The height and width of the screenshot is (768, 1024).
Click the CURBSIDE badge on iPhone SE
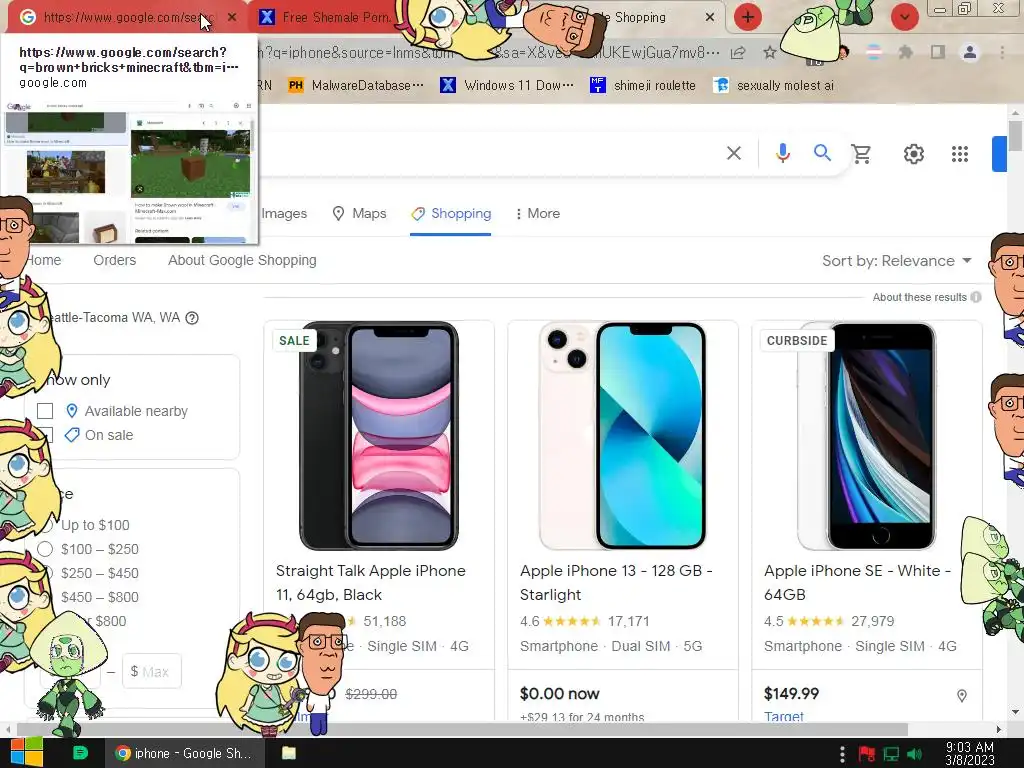pyautogui.click(x=797, y=340)
